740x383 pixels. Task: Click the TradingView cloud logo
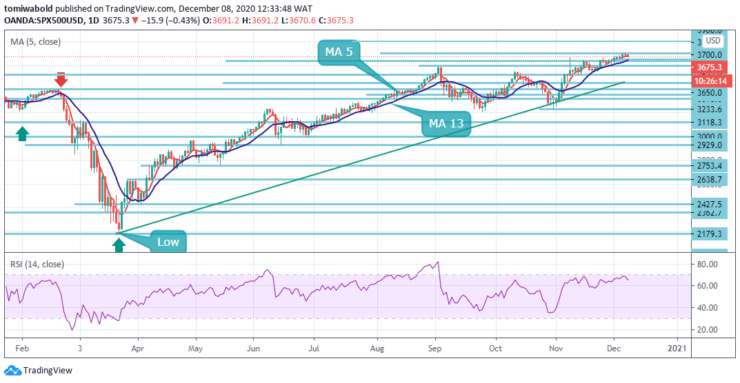[x=13, y=370]
